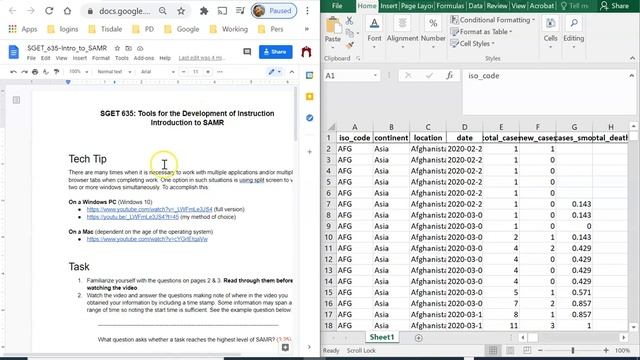Viewport: 640px width, 360px height.
Task: Open Google Keep side panel icon
Action: click(x=309, y=97)
